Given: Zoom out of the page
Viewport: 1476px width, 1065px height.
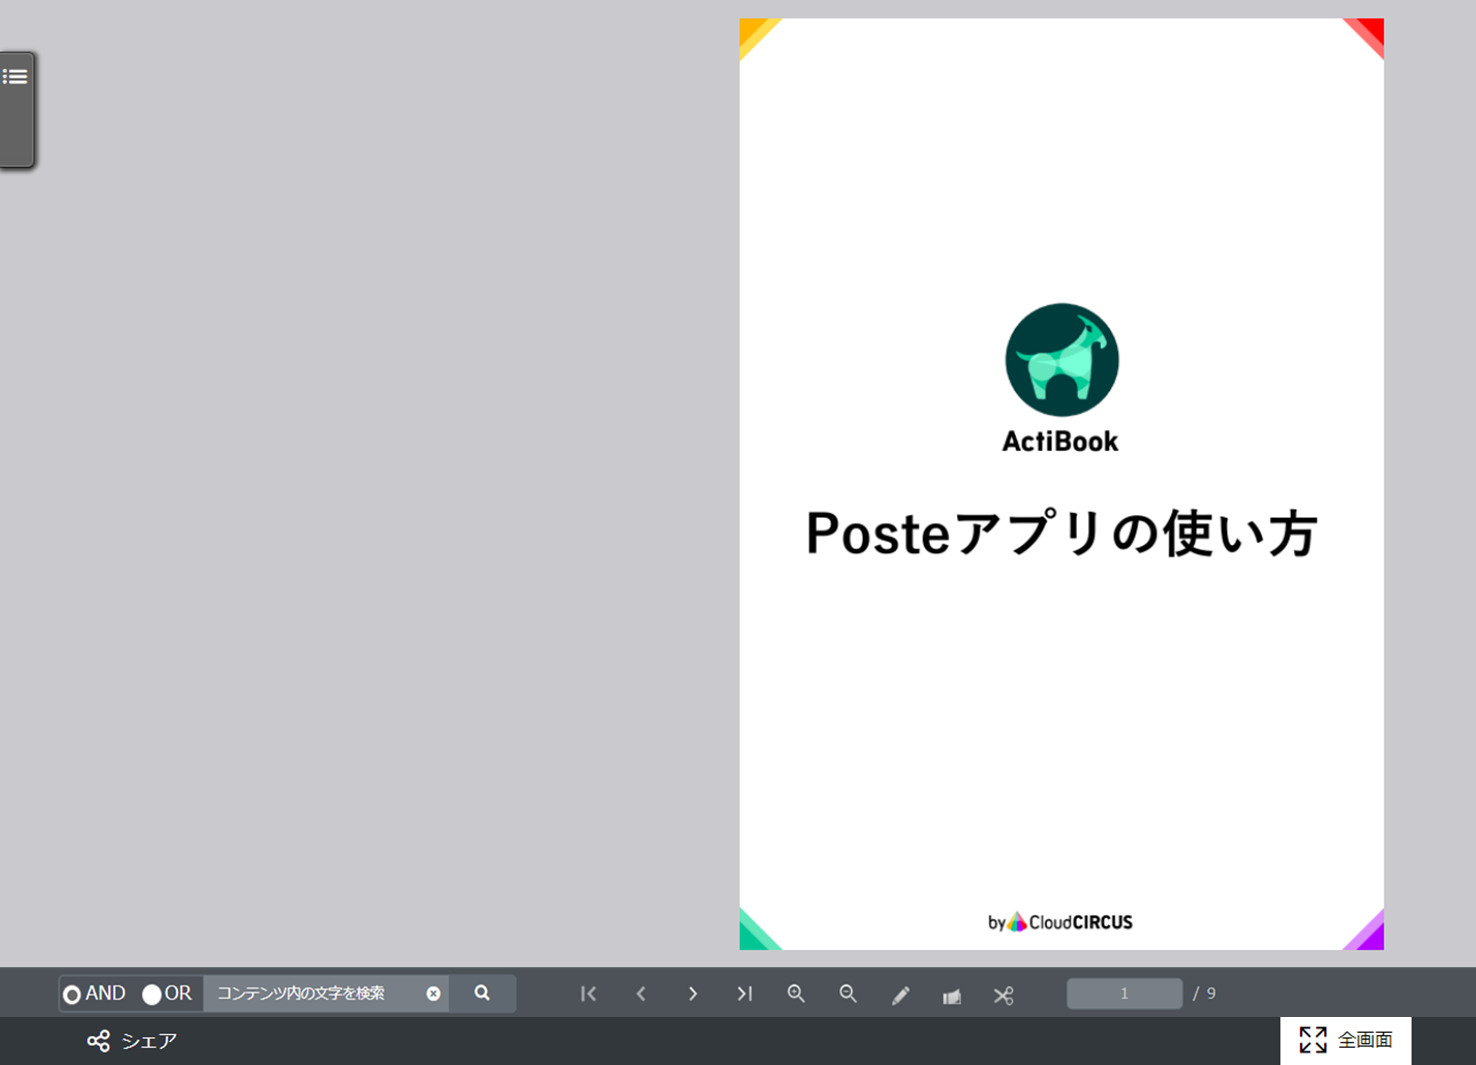Looking at the screenshot, I should coord(848,994).
